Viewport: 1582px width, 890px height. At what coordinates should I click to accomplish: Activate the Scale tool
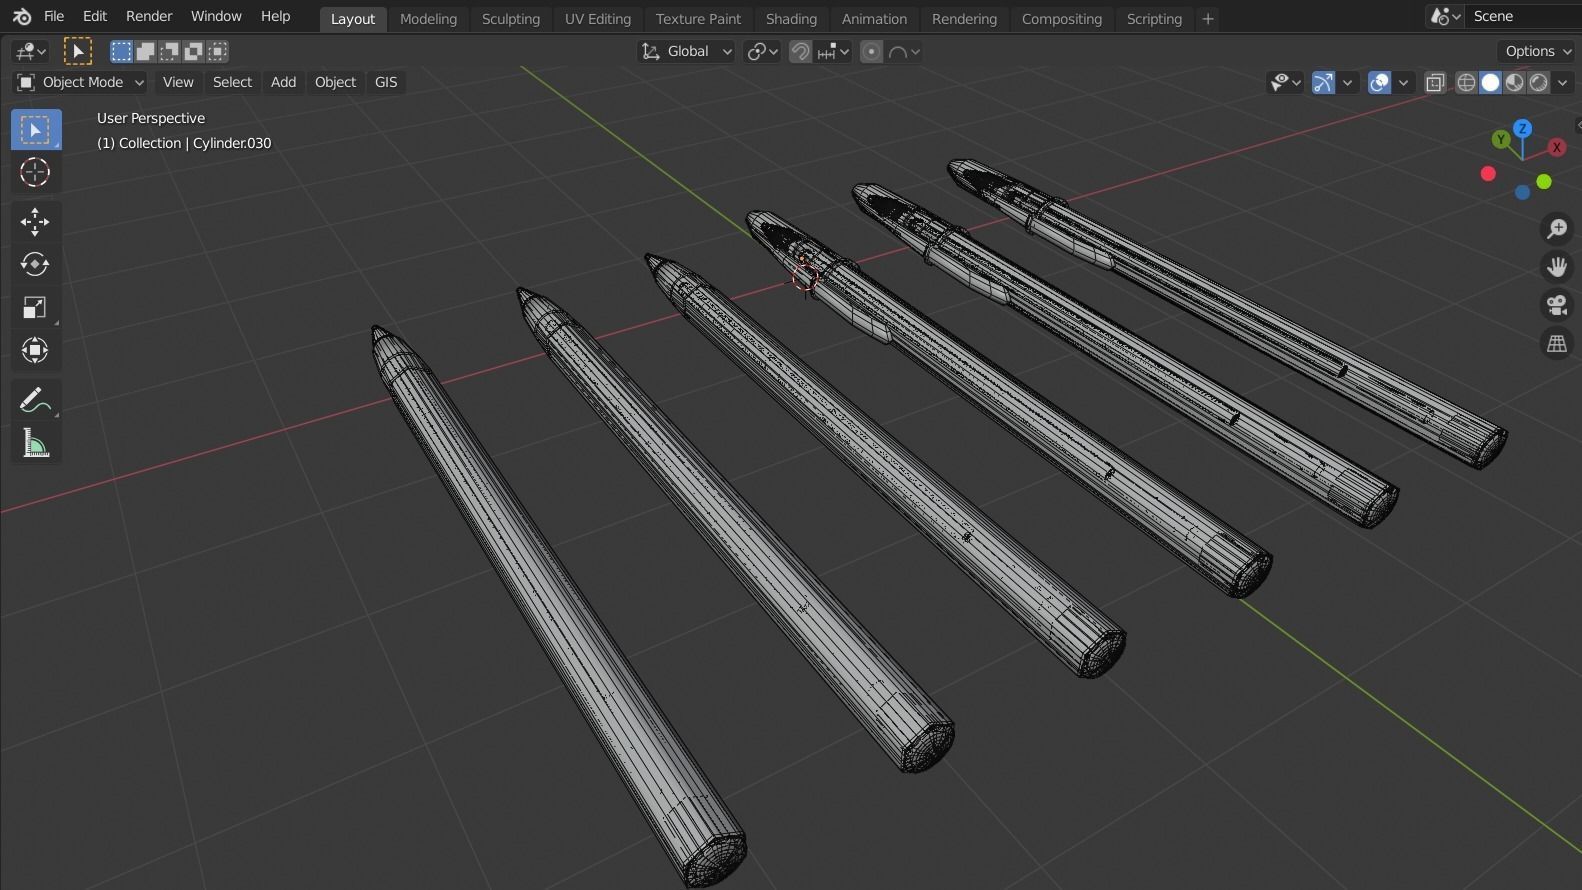coord(35,307)
